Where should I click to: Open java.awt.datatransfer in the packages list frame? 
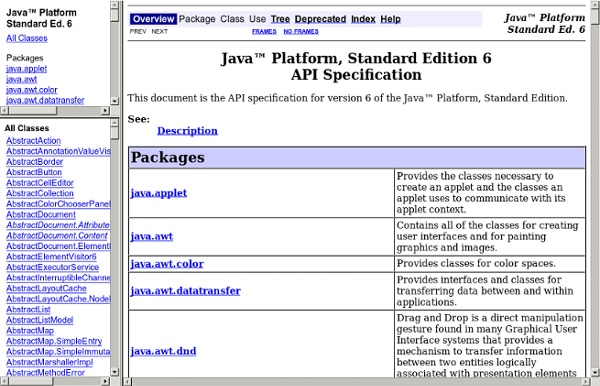click(45, 100)
